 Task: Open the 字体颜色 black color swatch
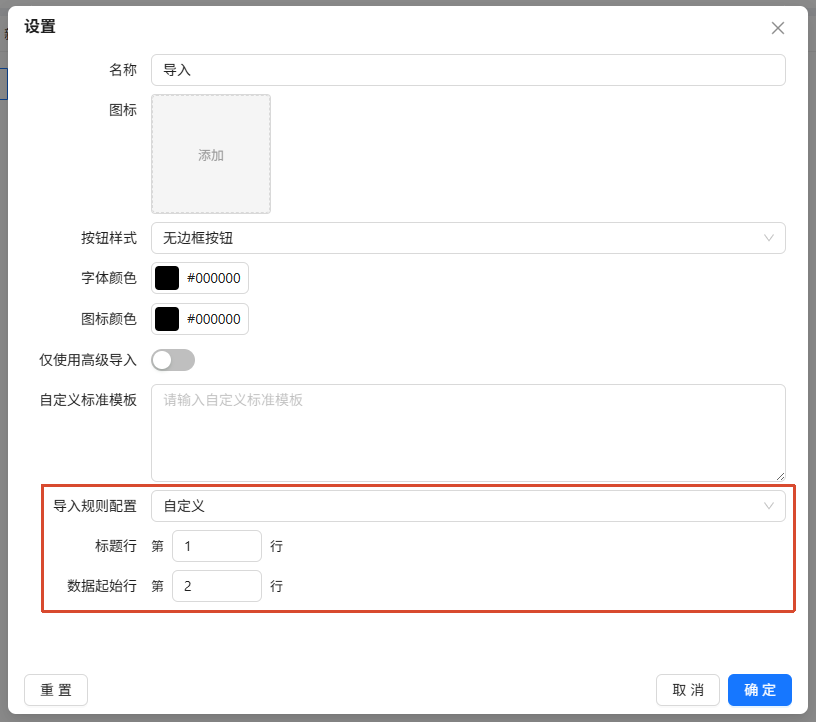click(167, 278)
